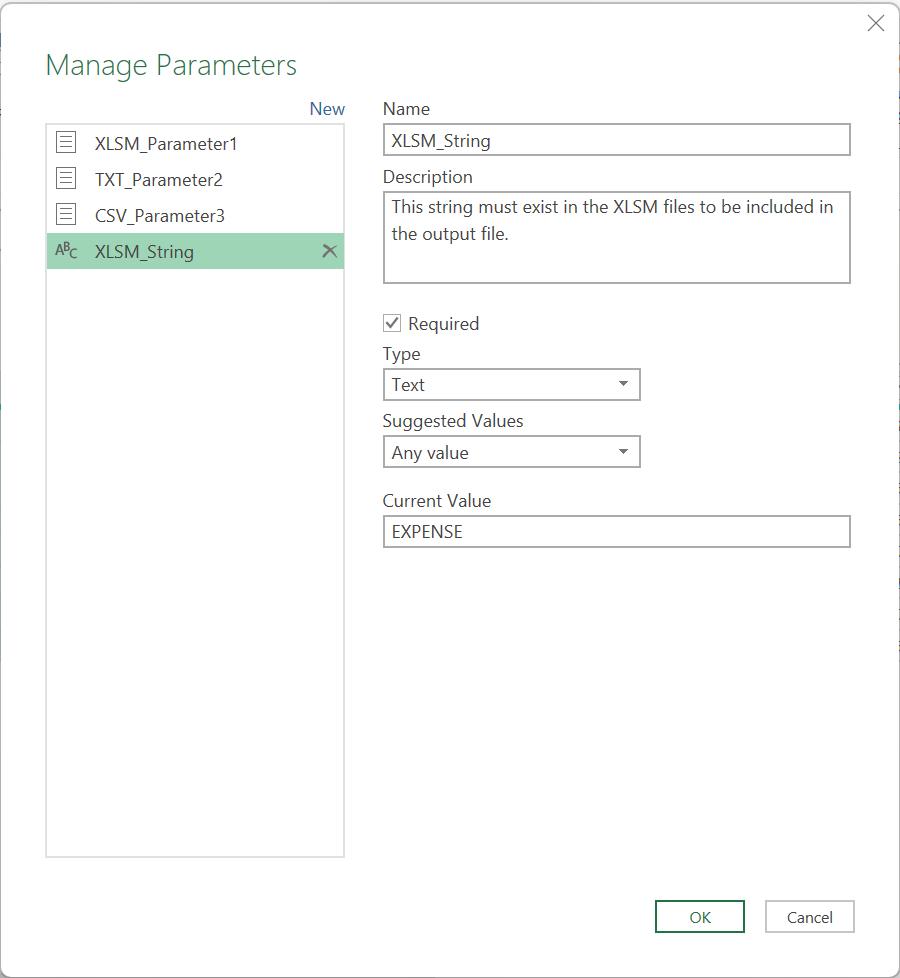900x978 pixels.
Task: Uncheck the Required checkbox
Action: (x=392, y=323)
